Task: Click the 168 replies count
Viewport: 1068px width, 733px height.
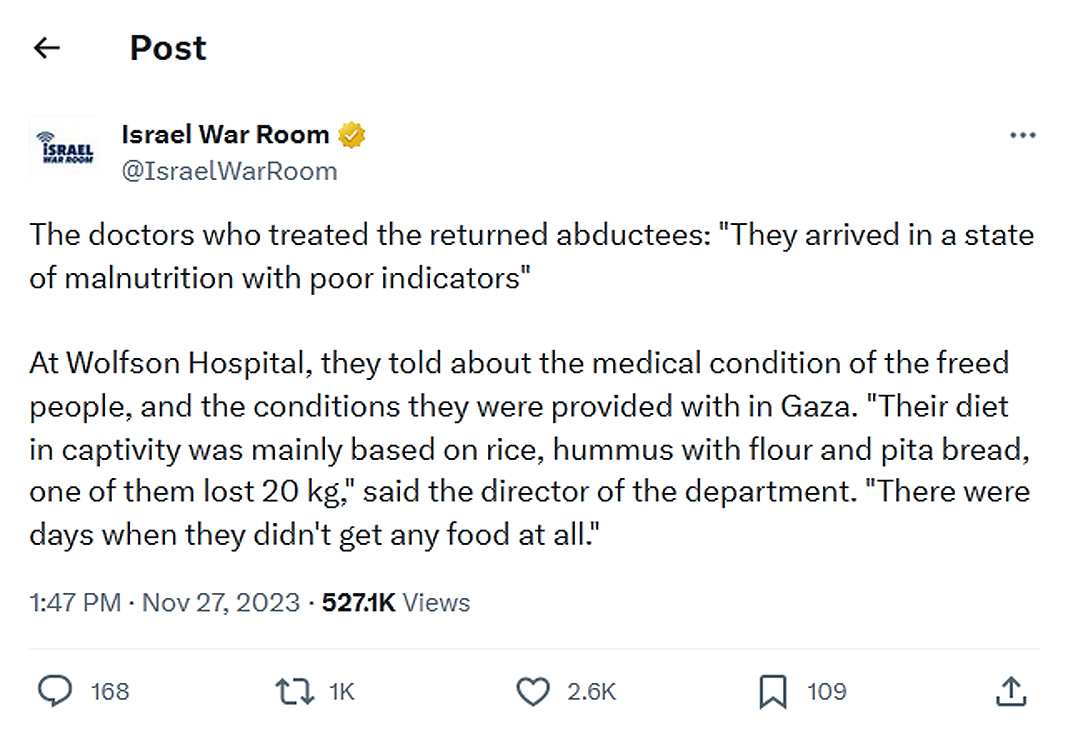Action: pos(110,691)
